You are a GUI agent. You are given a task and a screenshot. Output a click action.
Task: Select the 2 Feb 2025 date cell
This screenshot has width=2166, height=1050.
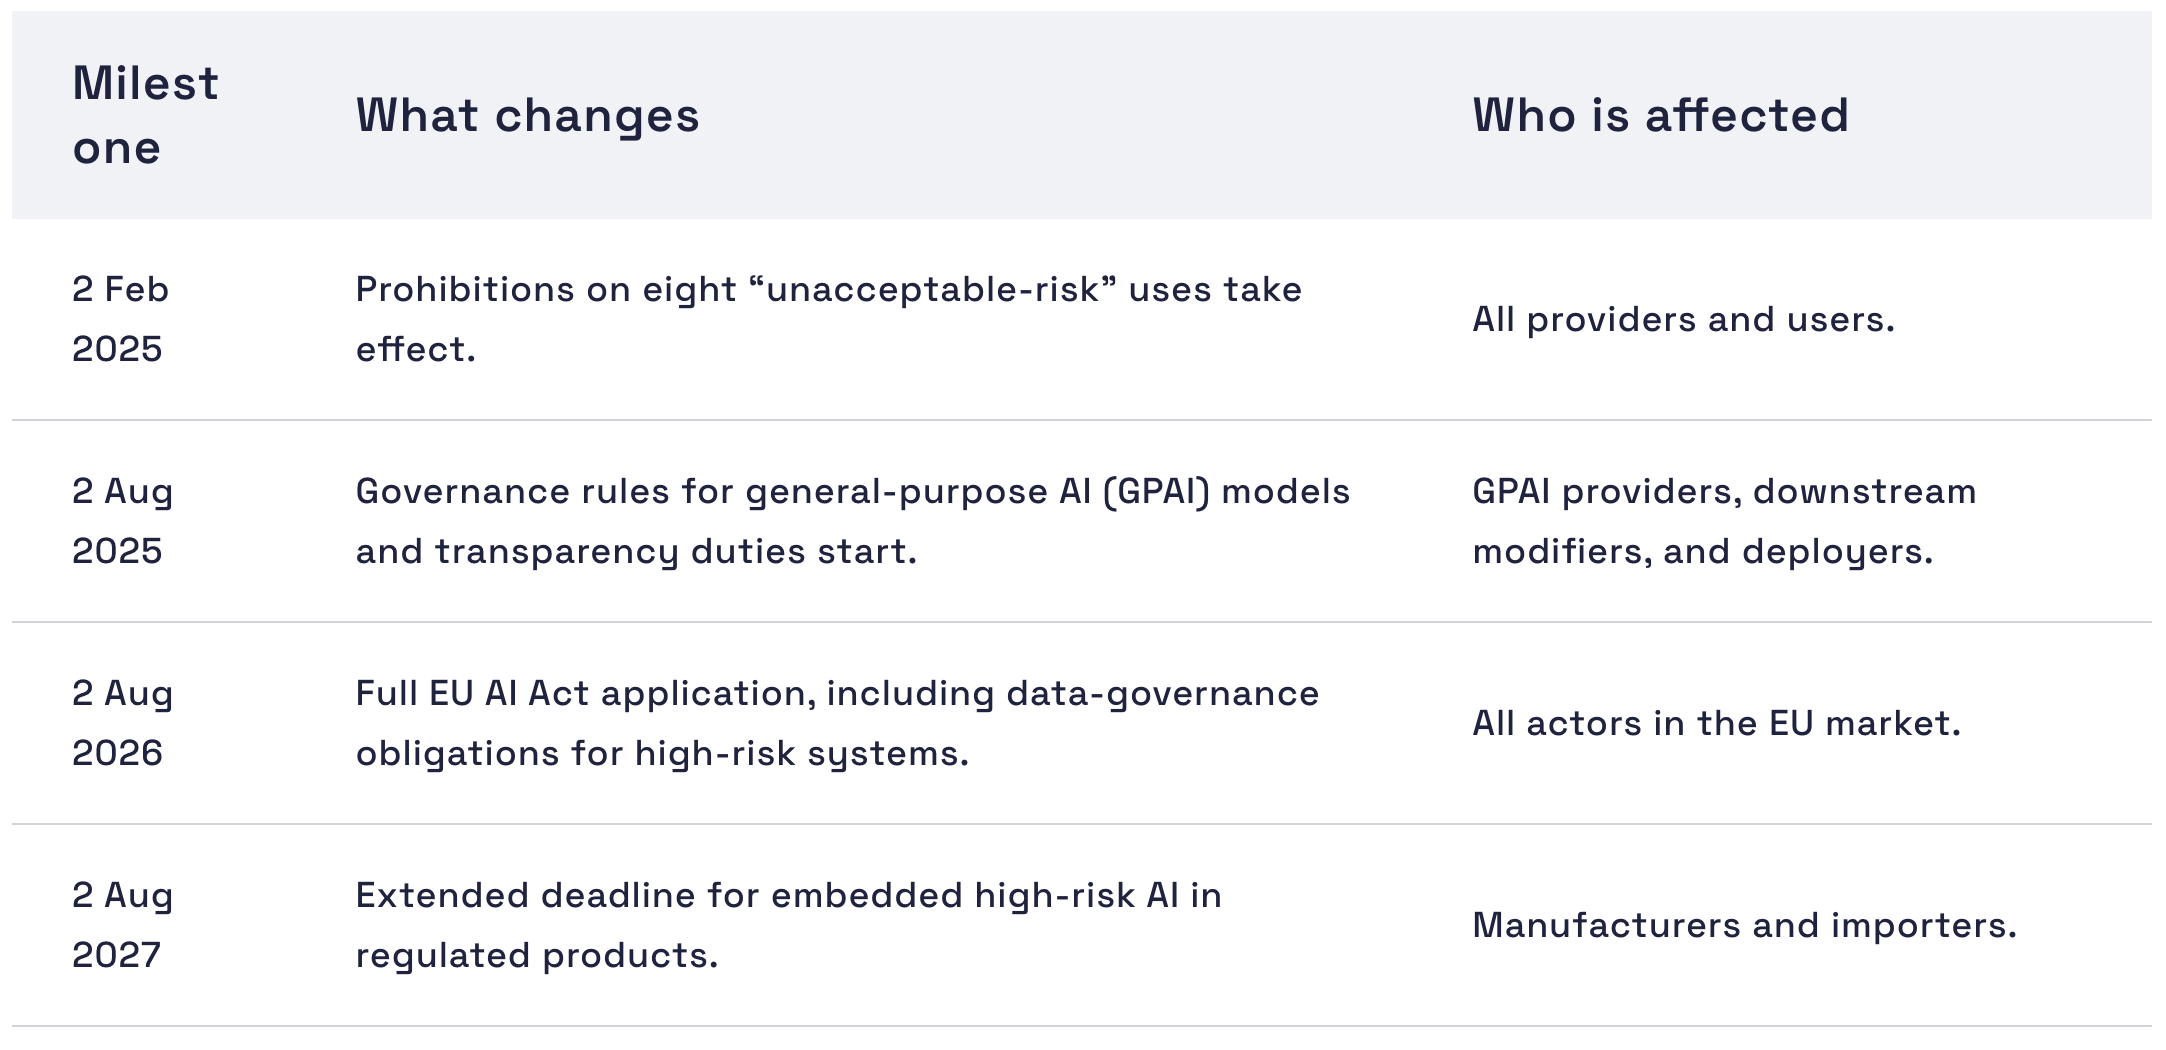[121, 319]
